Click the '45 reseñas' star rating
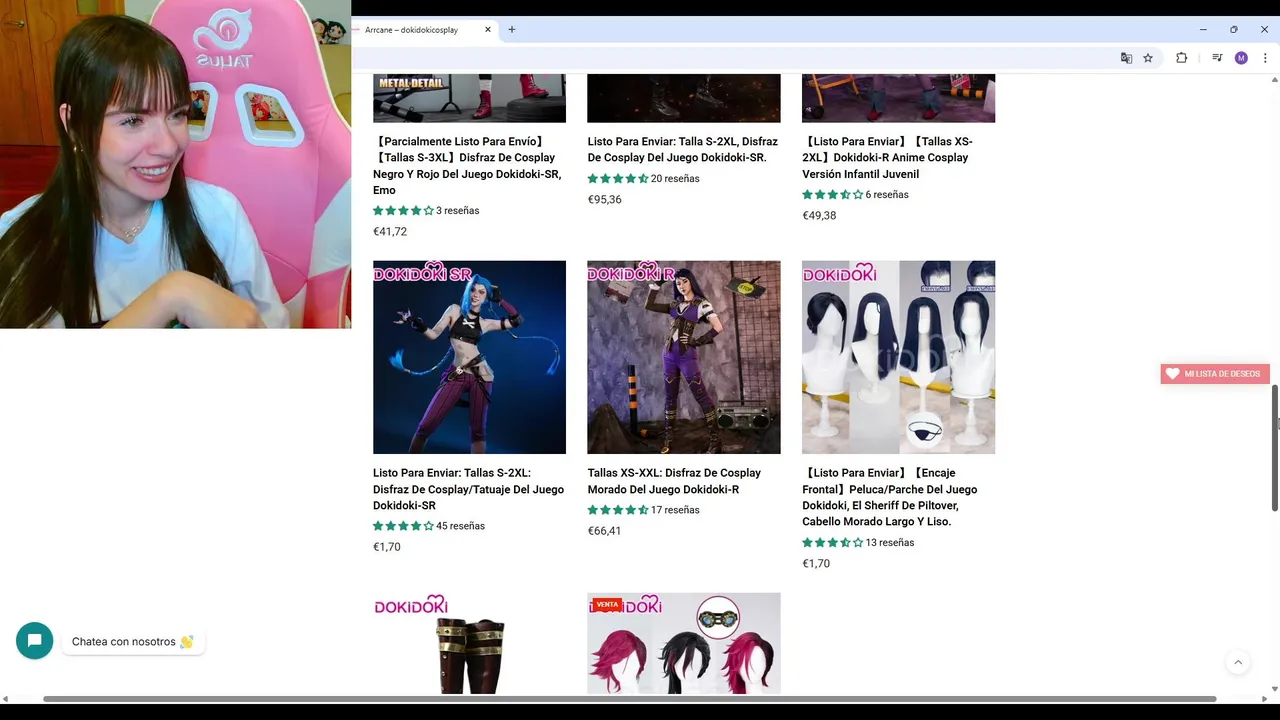Image resolution: width=1280 pixels, height=720 pixels. click(429, 526)
